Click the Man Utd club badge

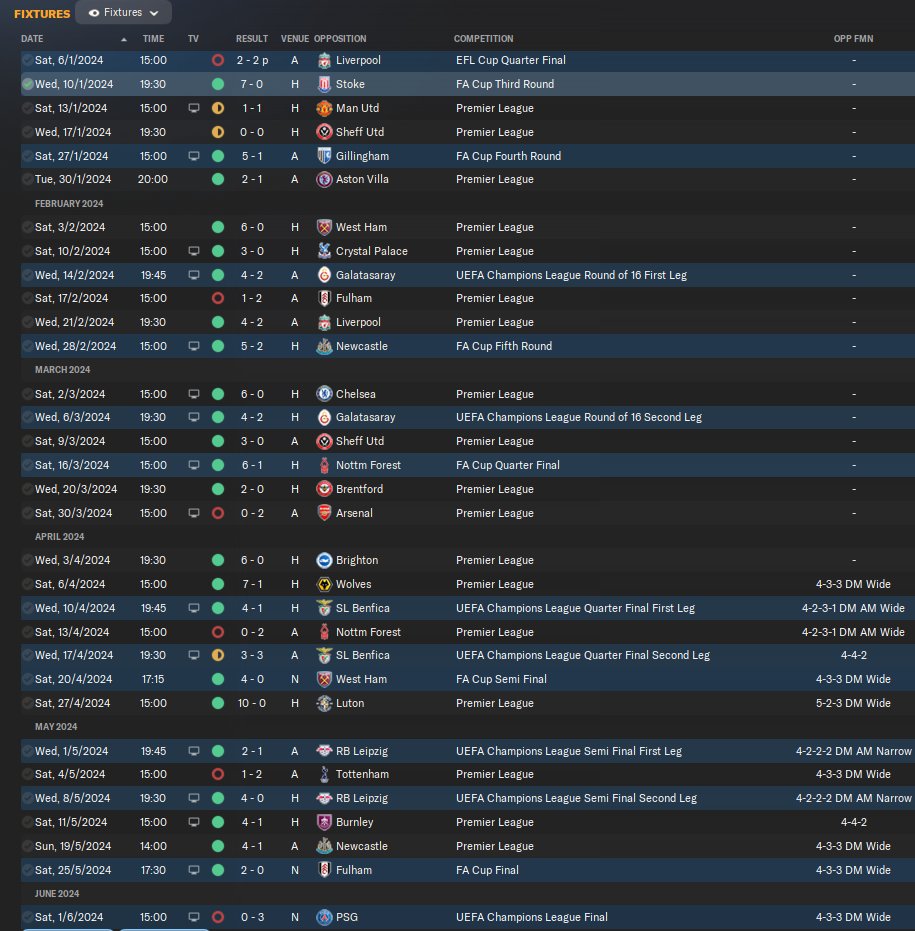[324, 108]
